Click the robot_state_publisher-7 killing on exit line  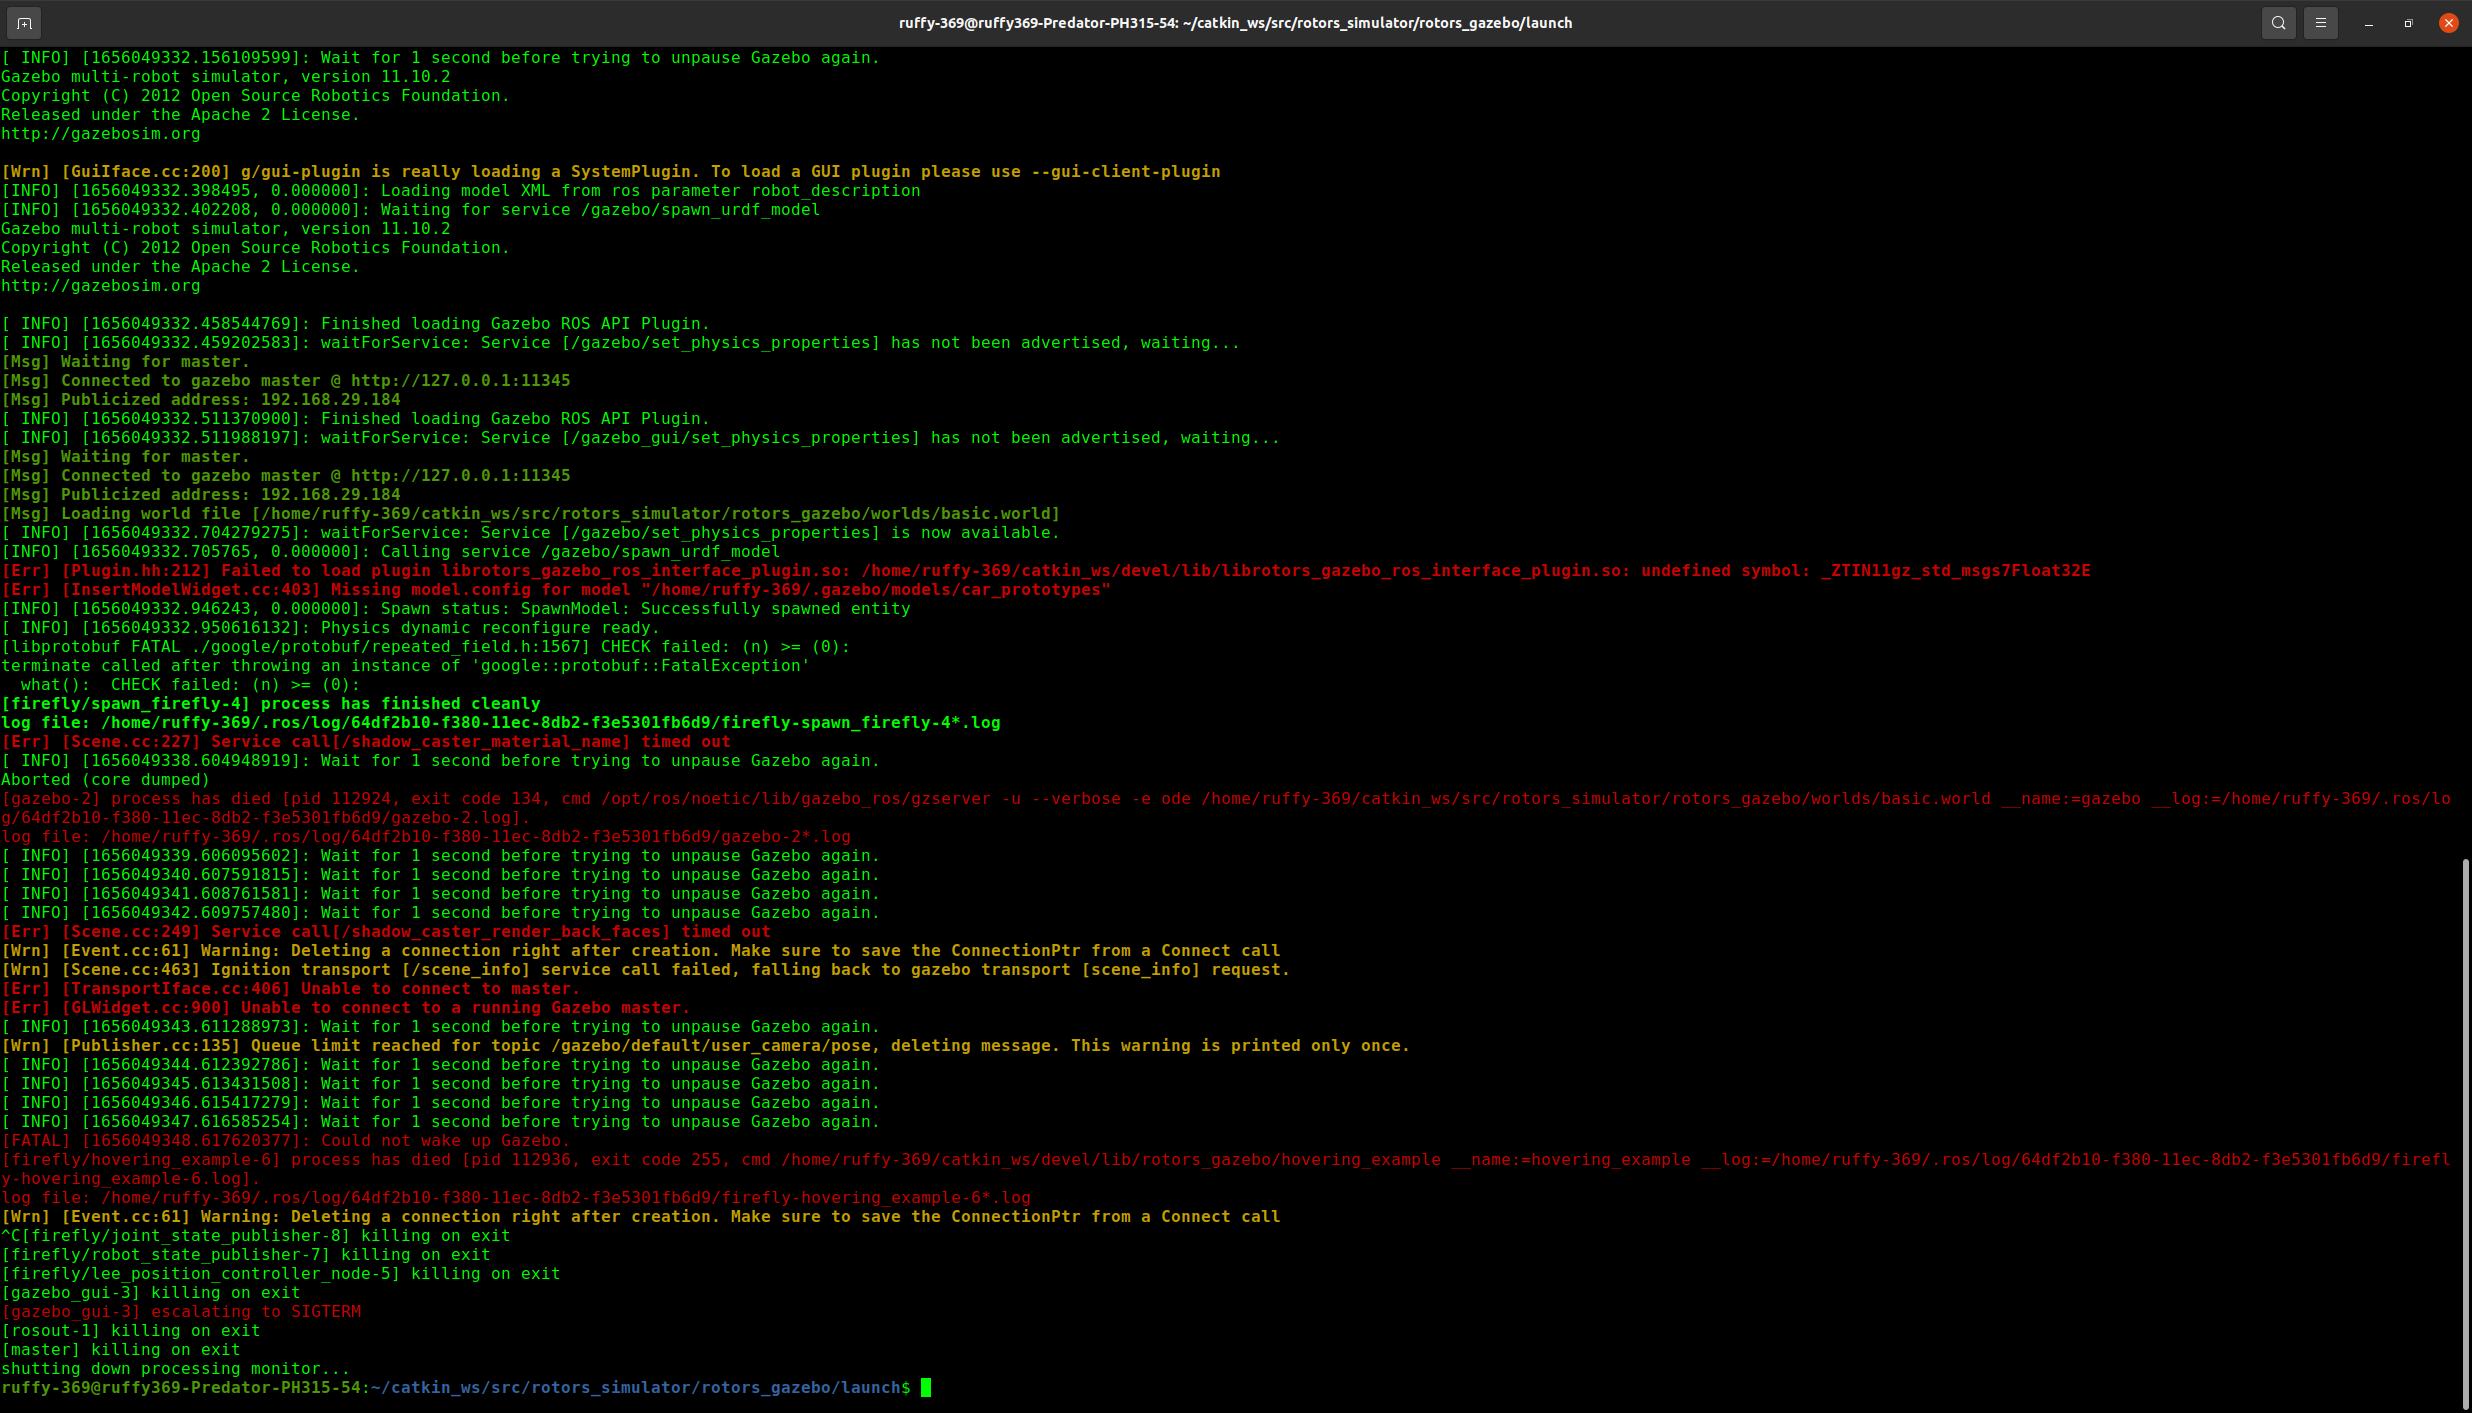245,1255
